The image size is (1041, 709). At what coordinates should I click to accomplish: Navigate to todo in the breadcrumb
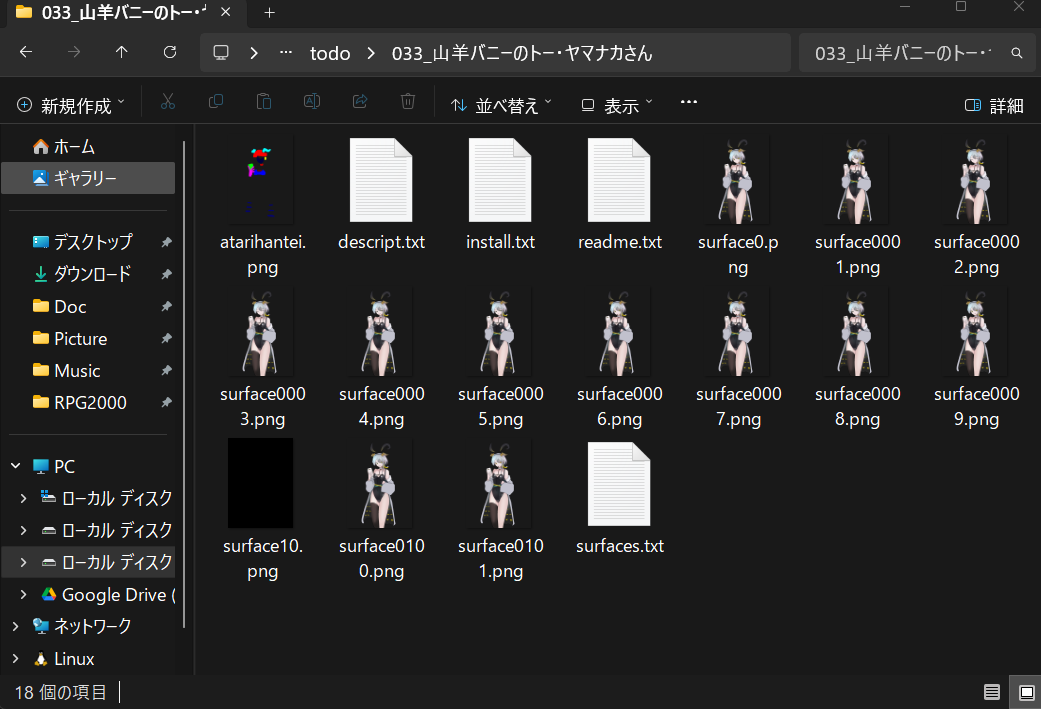click(330, 53)
